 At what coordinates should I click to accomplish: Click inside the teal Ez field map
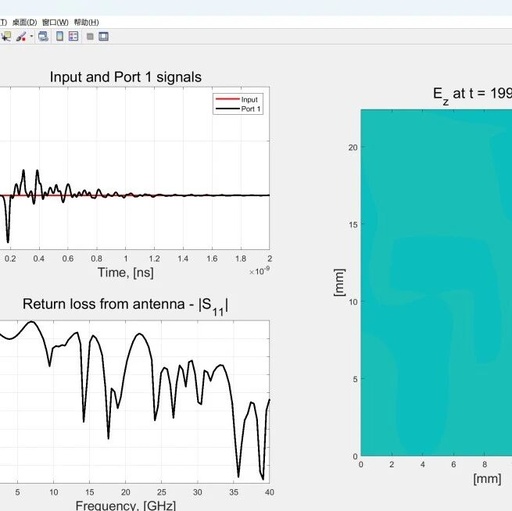(436, 282)
